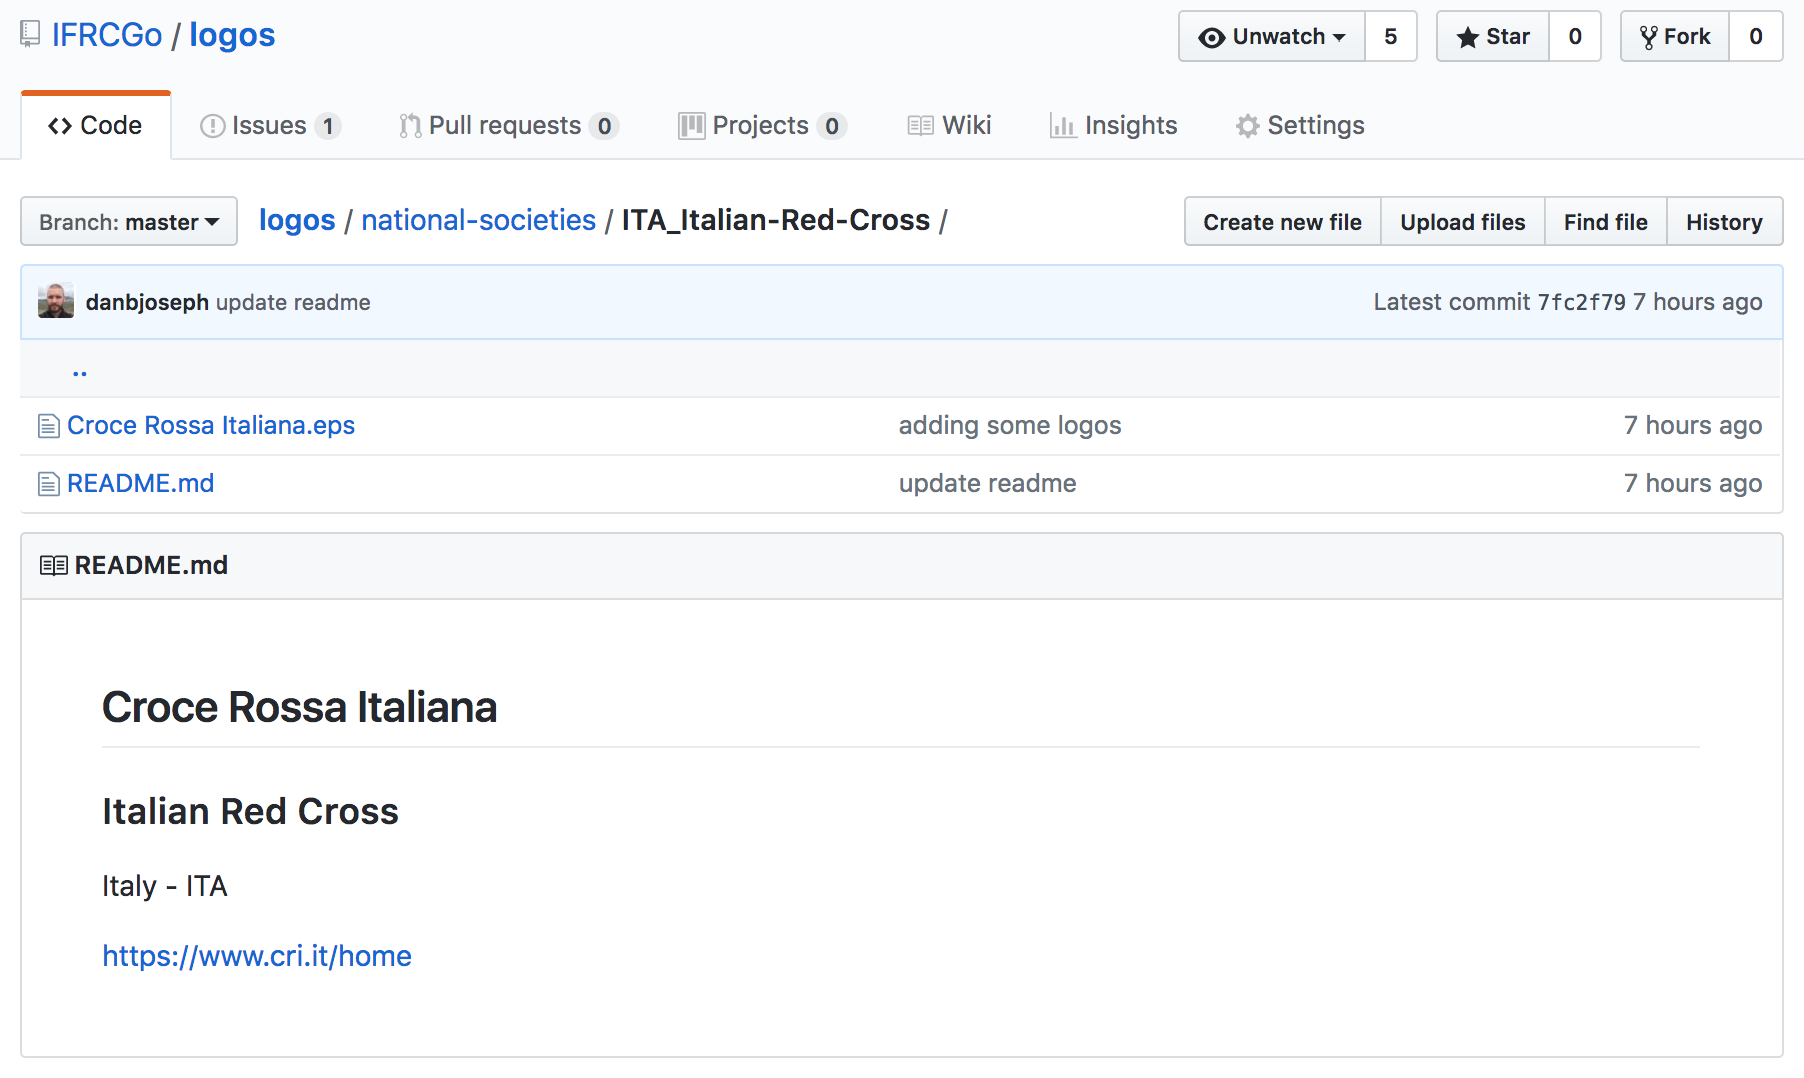Click Create new file button

point(1283,222)
